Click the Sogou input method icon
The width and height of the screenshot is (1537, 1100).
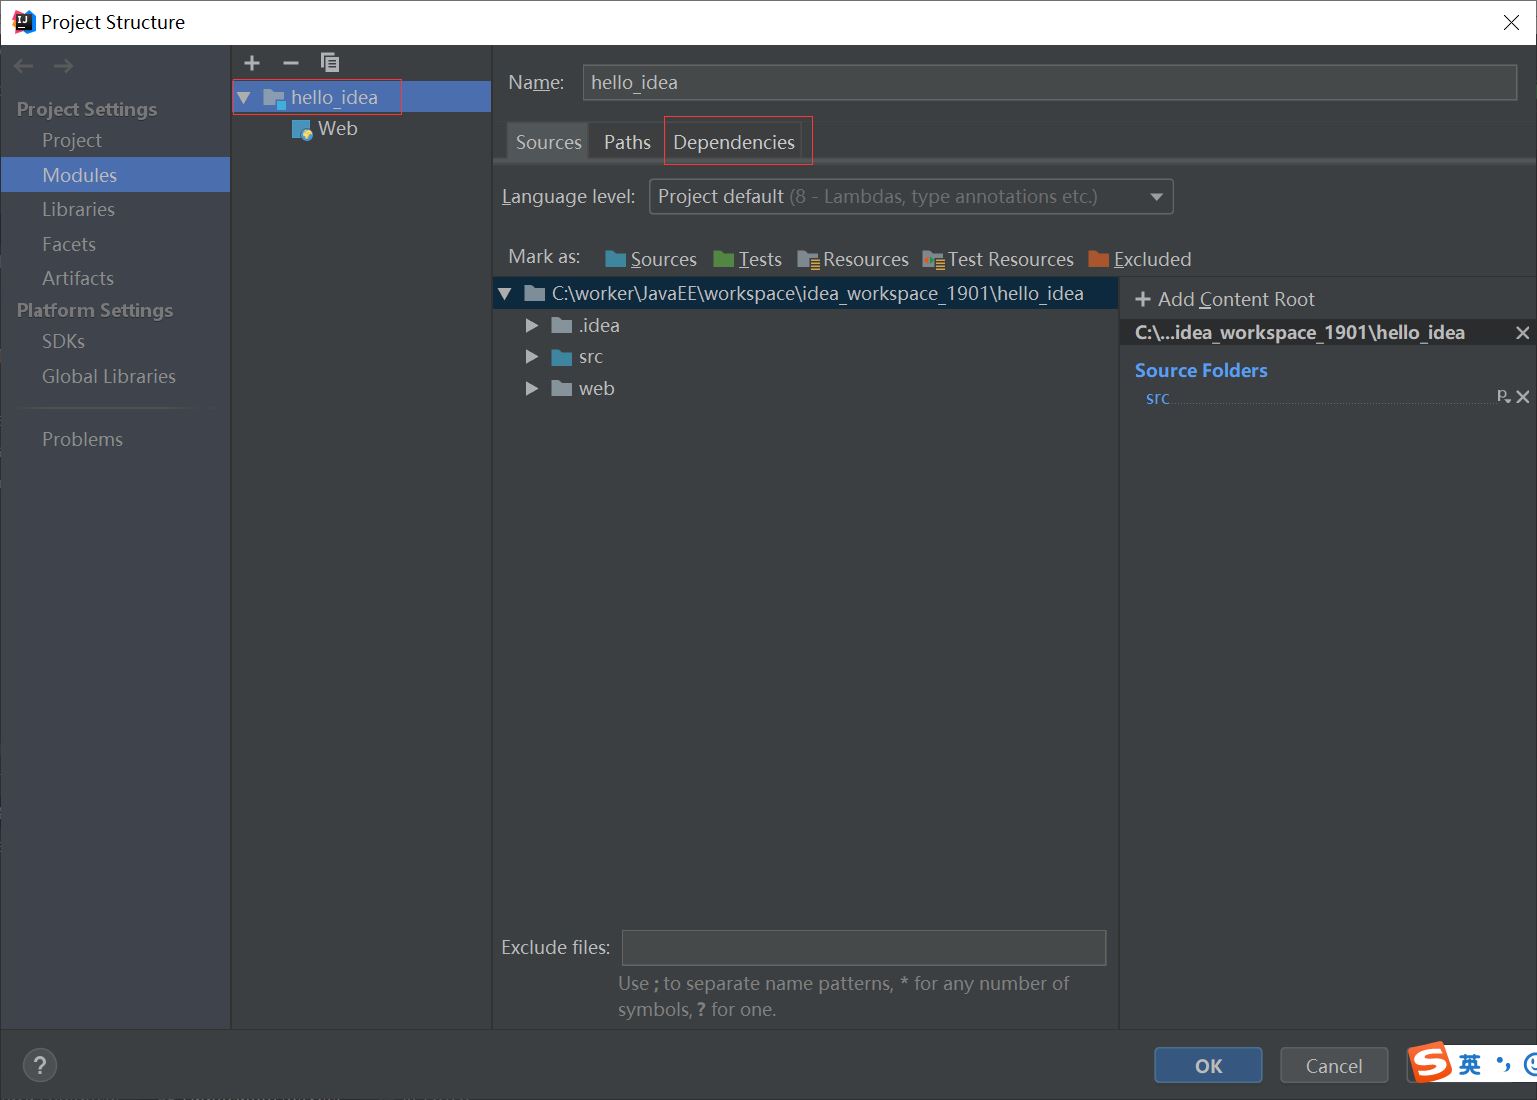pyautogui.click(x=1431, y=1063)
